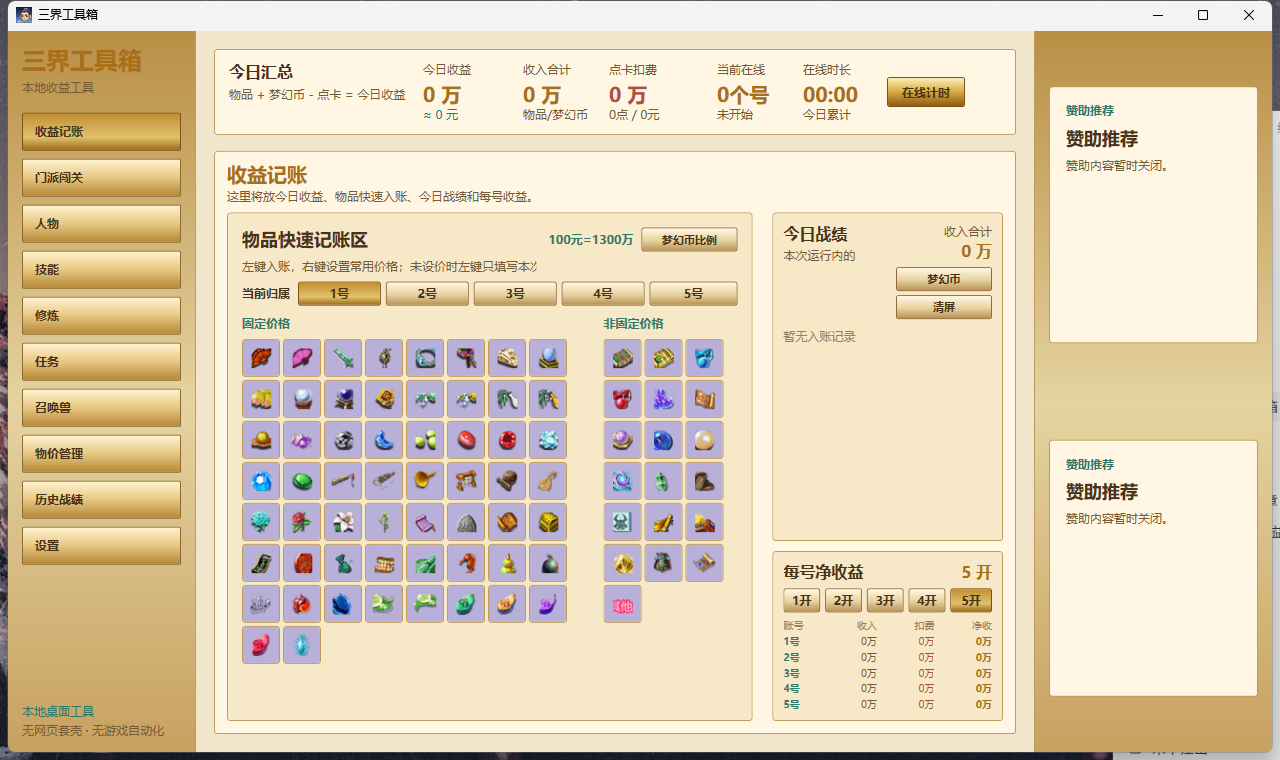Pick the purple rune stone item
Screen dimensions: 1280x760
548,604
